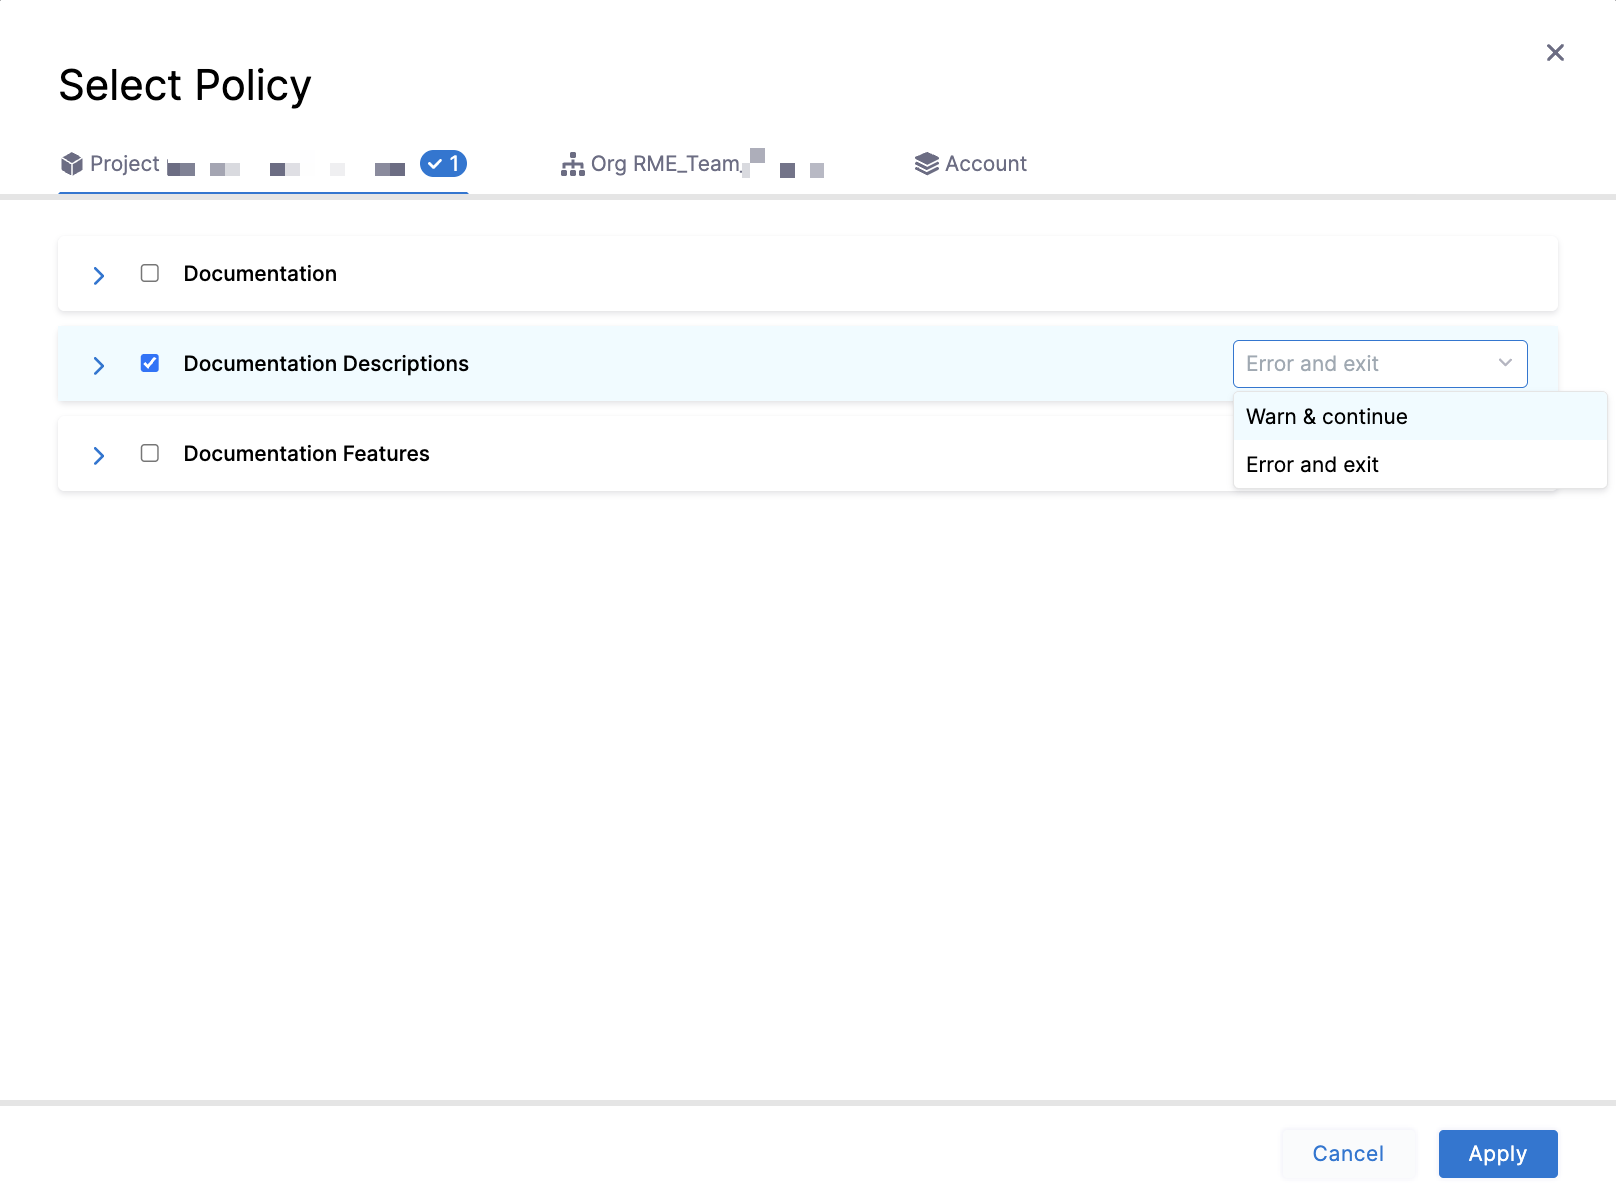Image resolution: width=1616 pixels, height=1198 pixels.
Task: Select the Warn & continue option
Action: (1326, 416)
